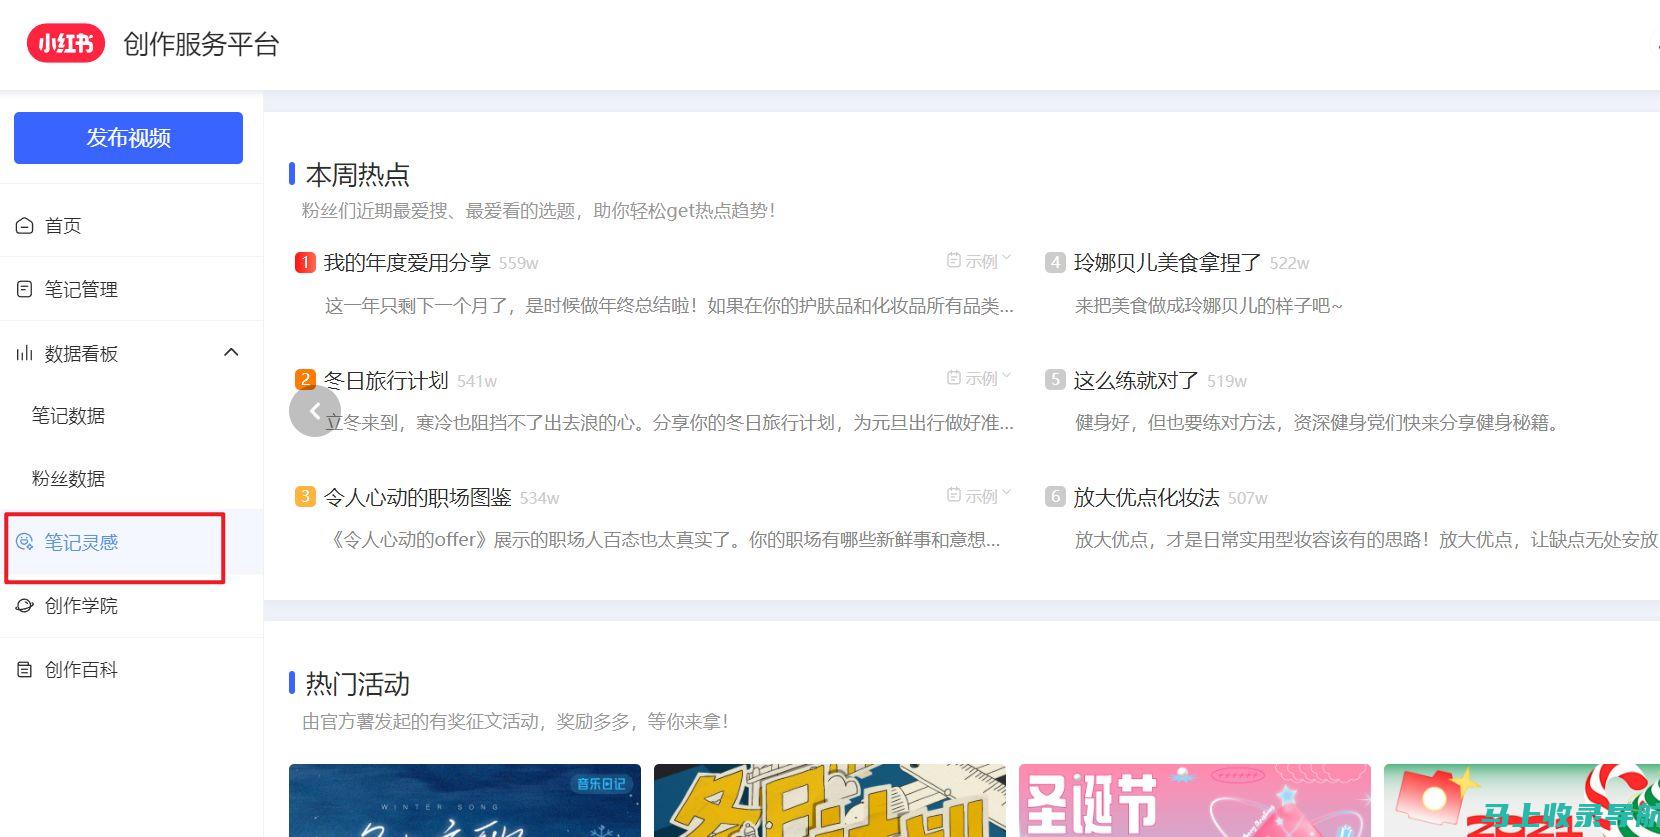1660x837 pixels.
Task: Open hot topic 我的年度爱用分享
Action: (407, 263)
